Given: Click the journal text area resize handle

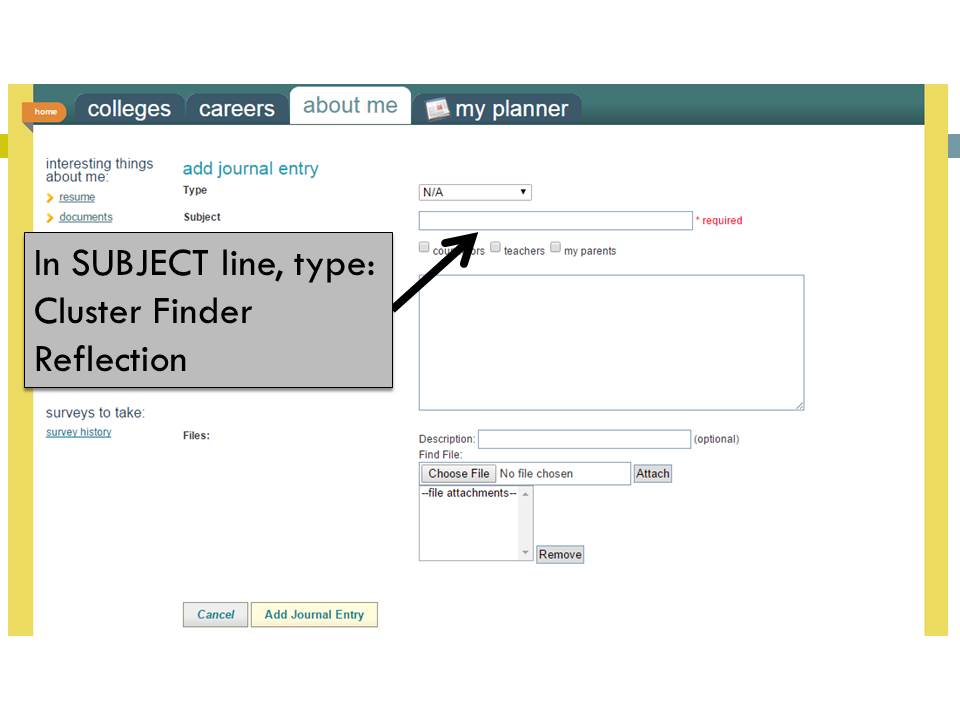Looking at the screenshot, I should click(799, 405).
